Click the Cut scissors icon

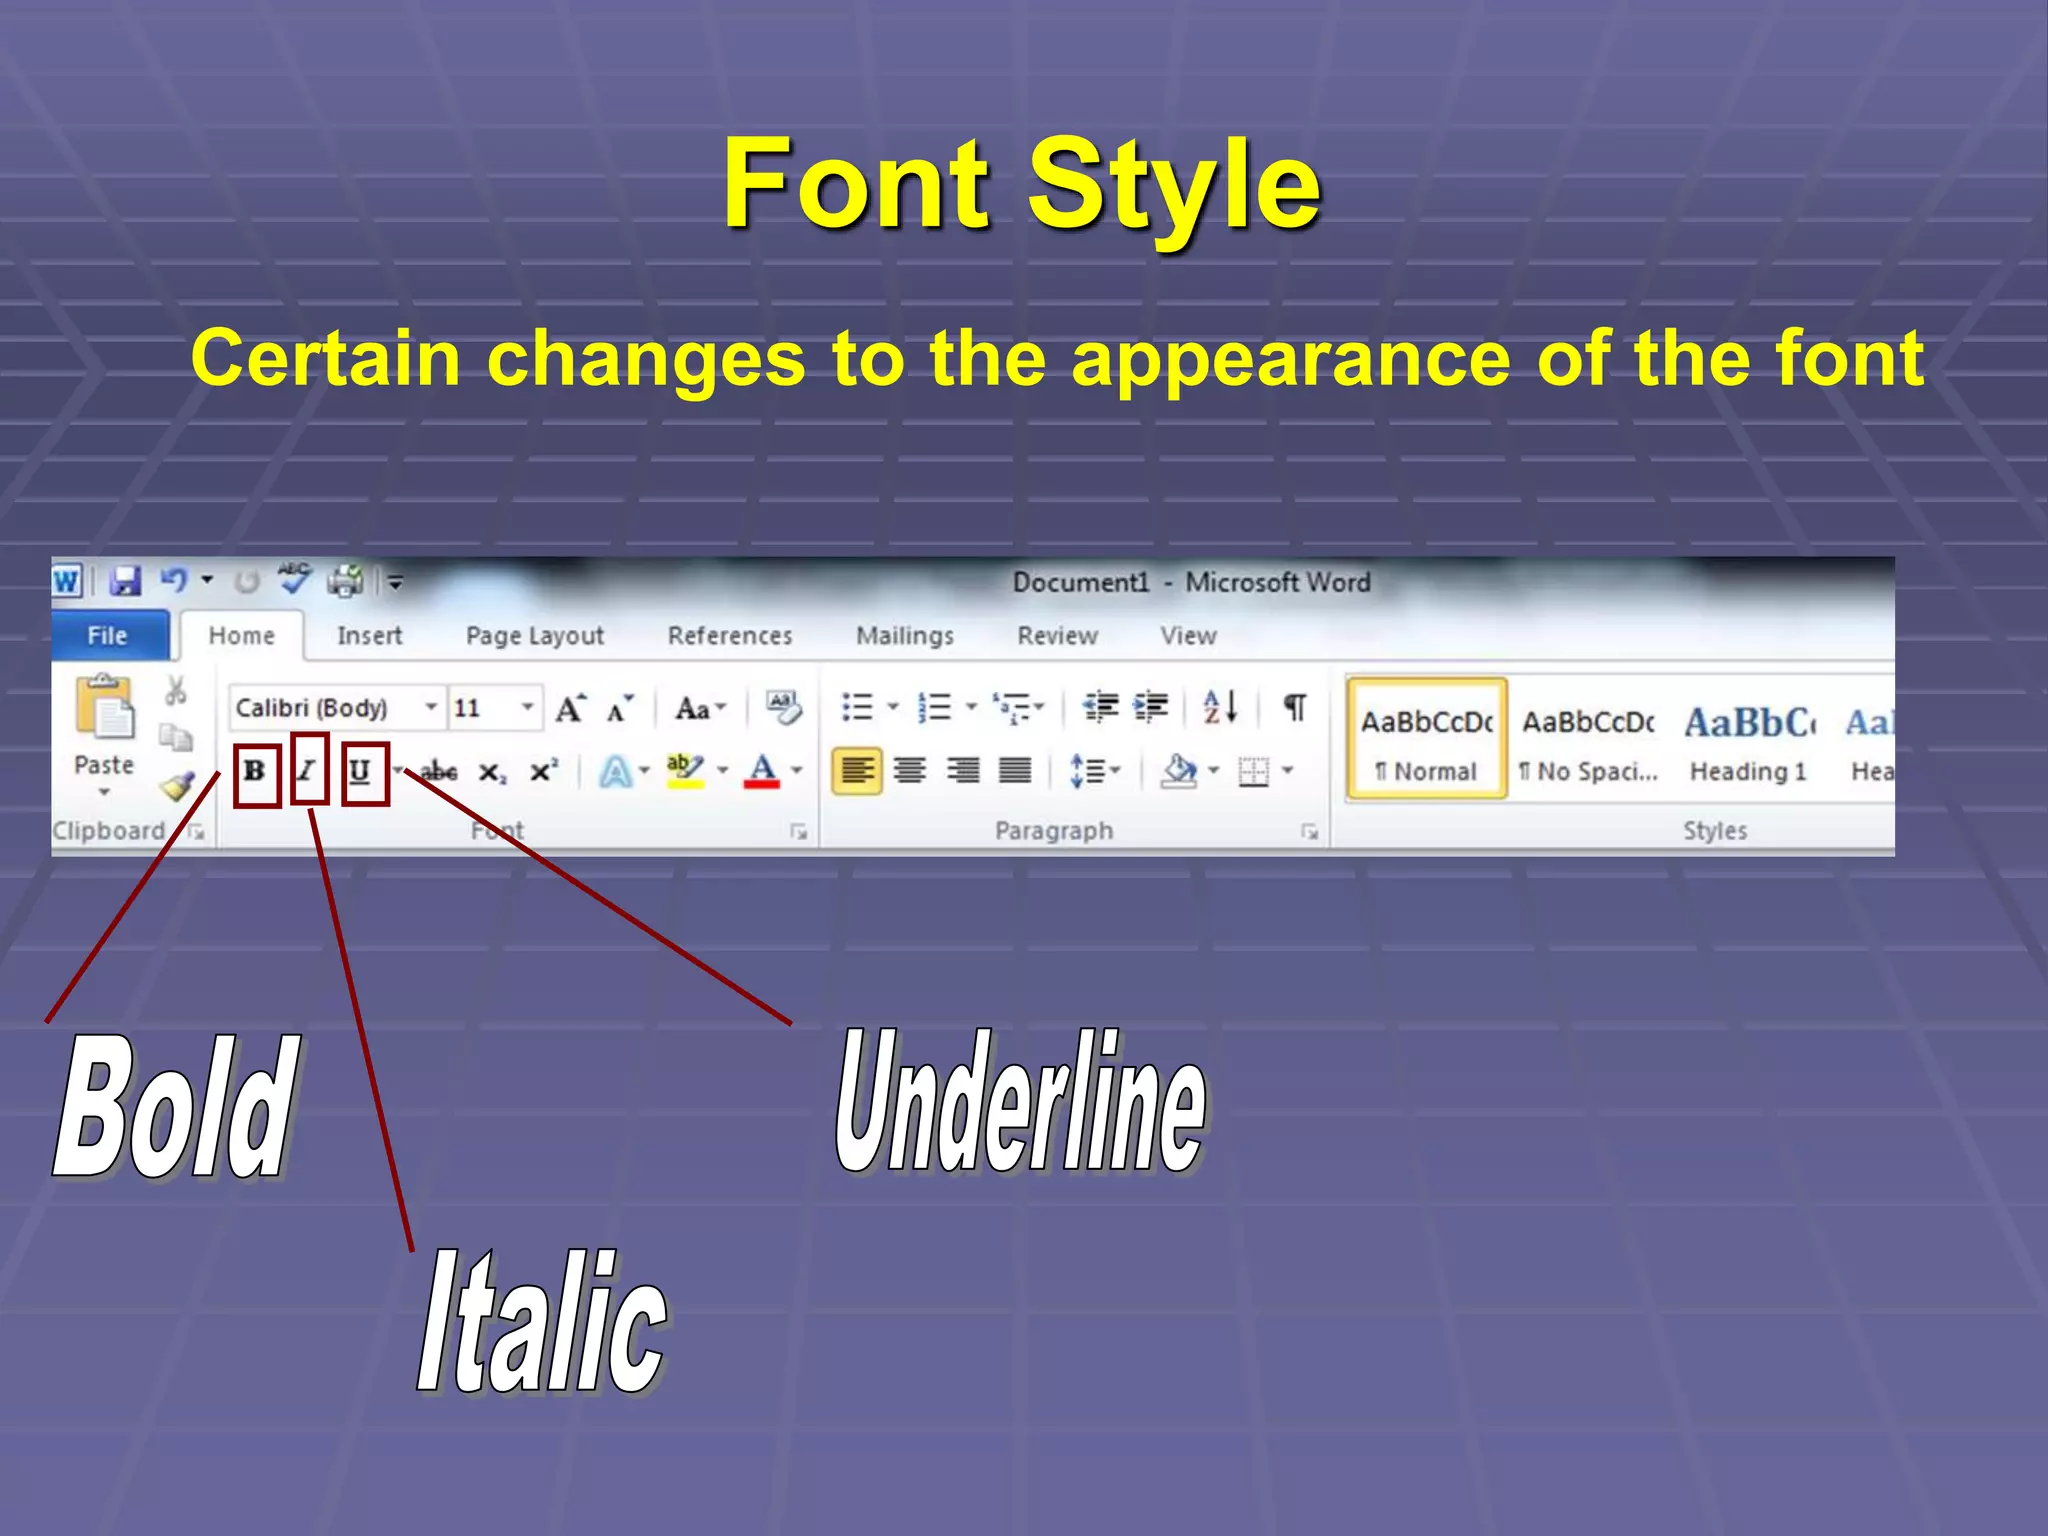[176, 690]
